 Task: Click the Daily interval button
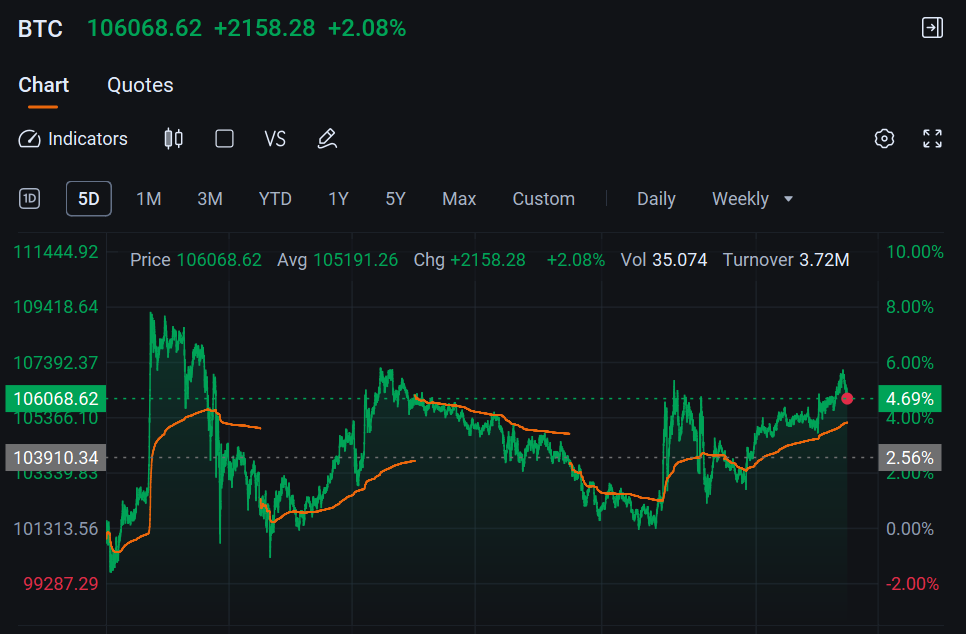coord(656,199)
